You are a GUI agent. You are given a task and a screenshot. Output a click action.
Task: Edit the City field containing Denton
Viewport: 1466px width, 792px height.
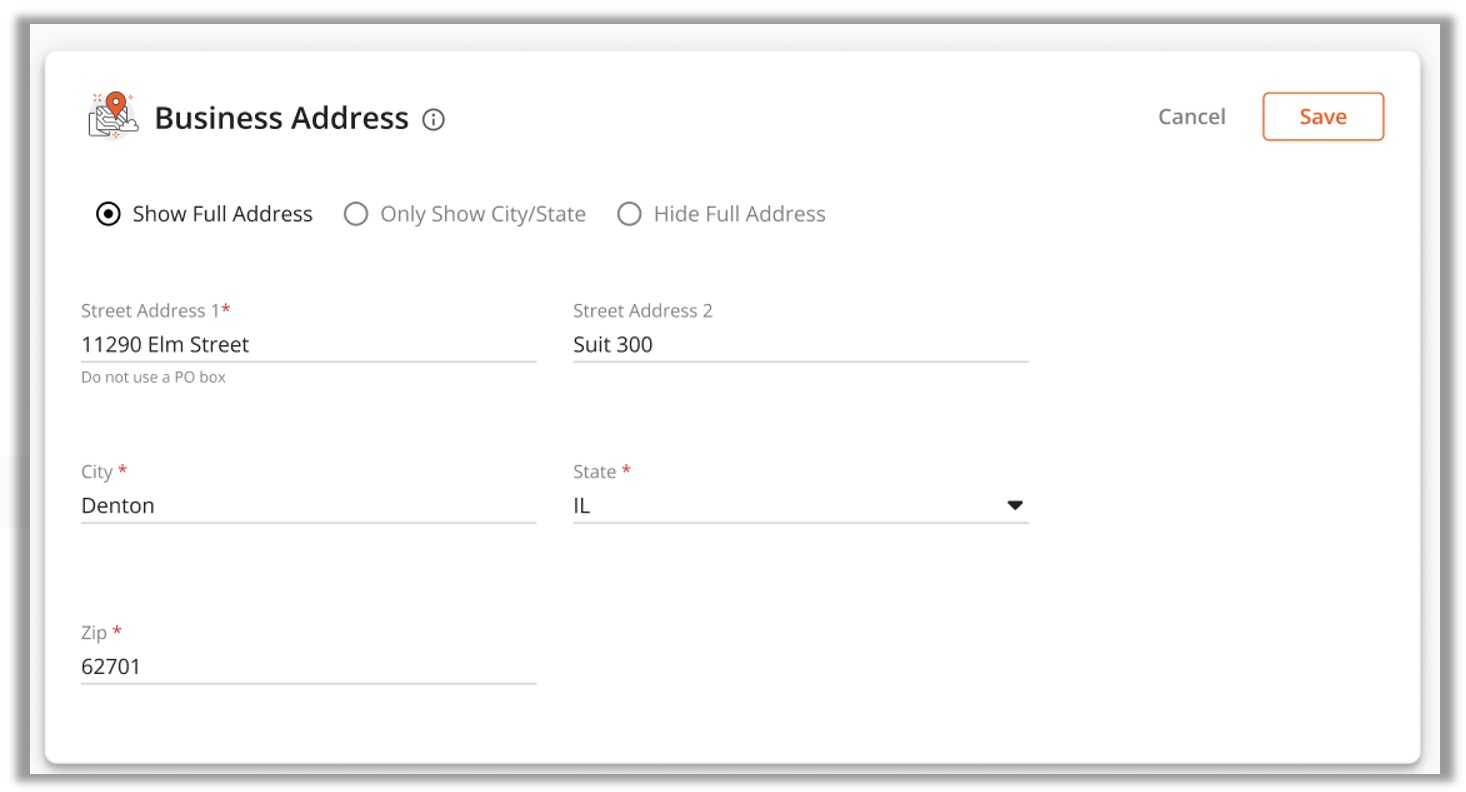pos(308,505)
